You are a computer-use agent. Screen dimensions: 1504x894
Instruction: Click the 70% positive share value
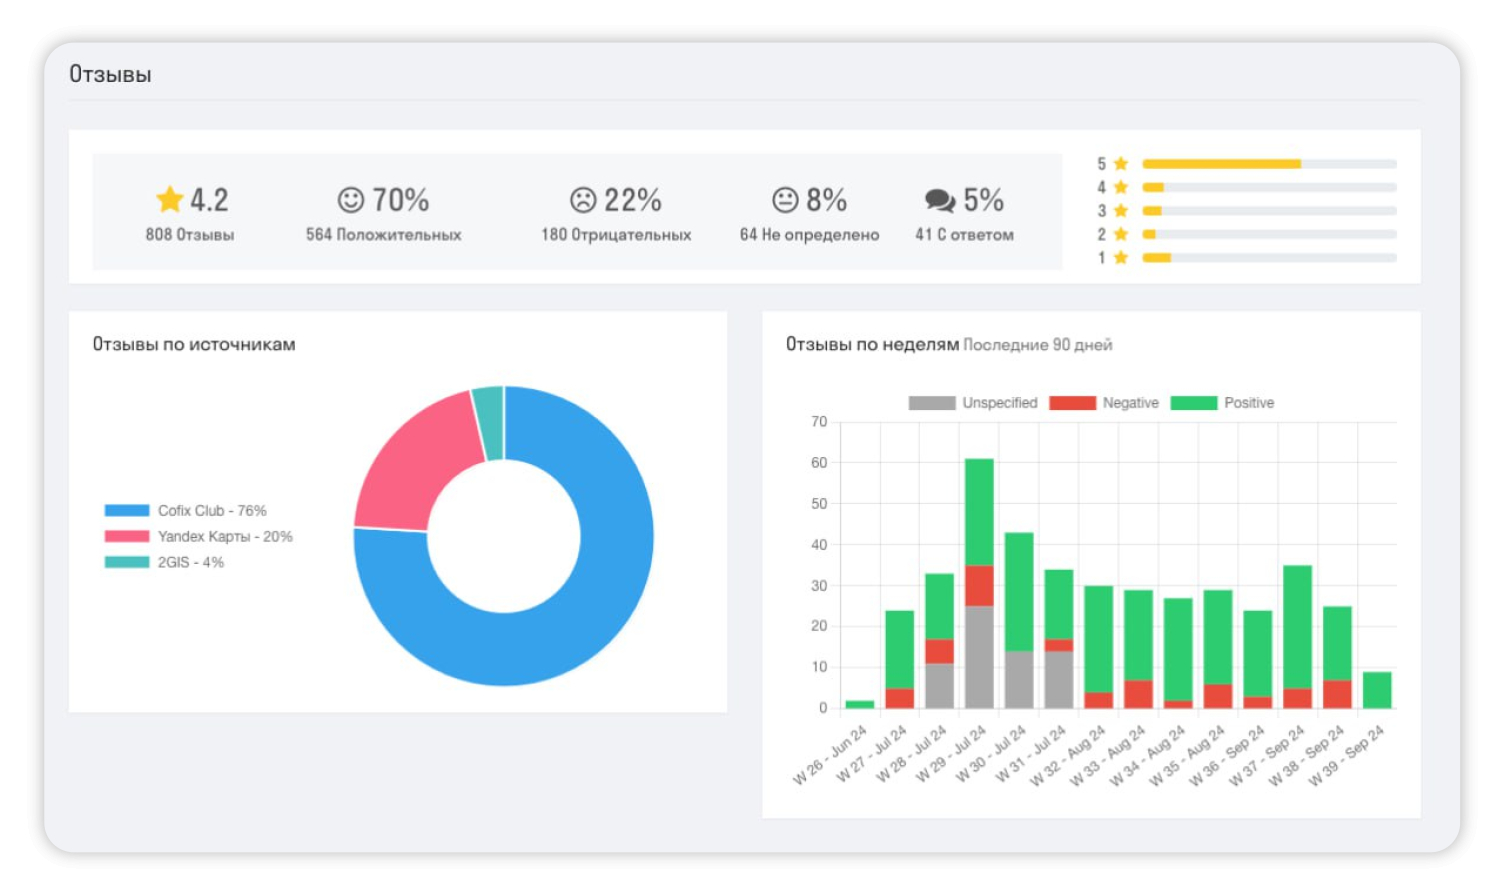coord(401,200)
